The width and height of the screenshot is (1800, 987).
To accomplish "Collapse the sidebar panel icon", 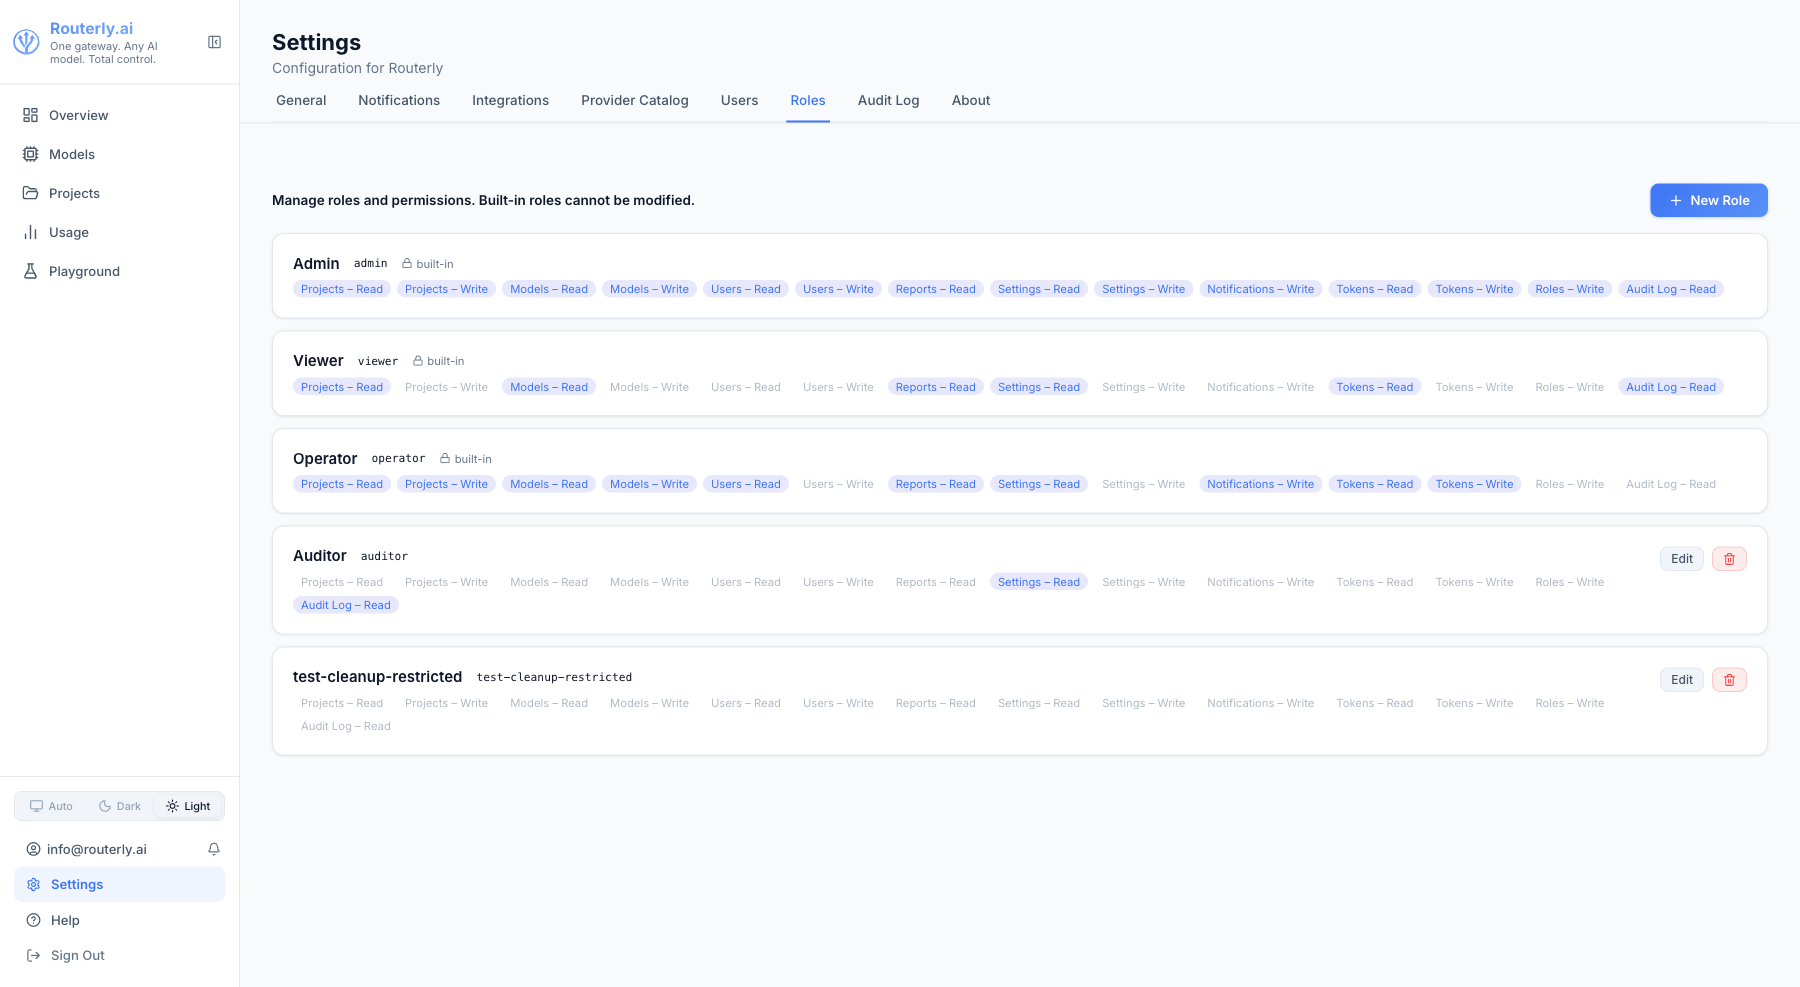I will click(214, 42).
